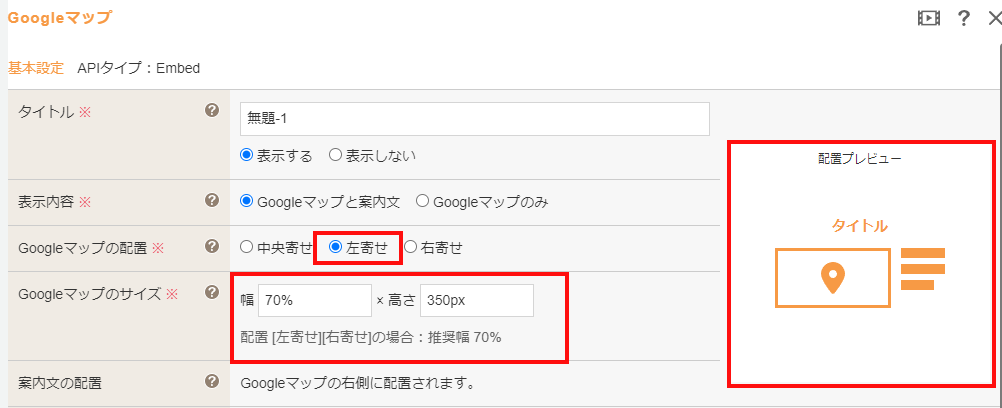Click the width field showing 70%
This screenshot has height=408, width=1002.
314,301
